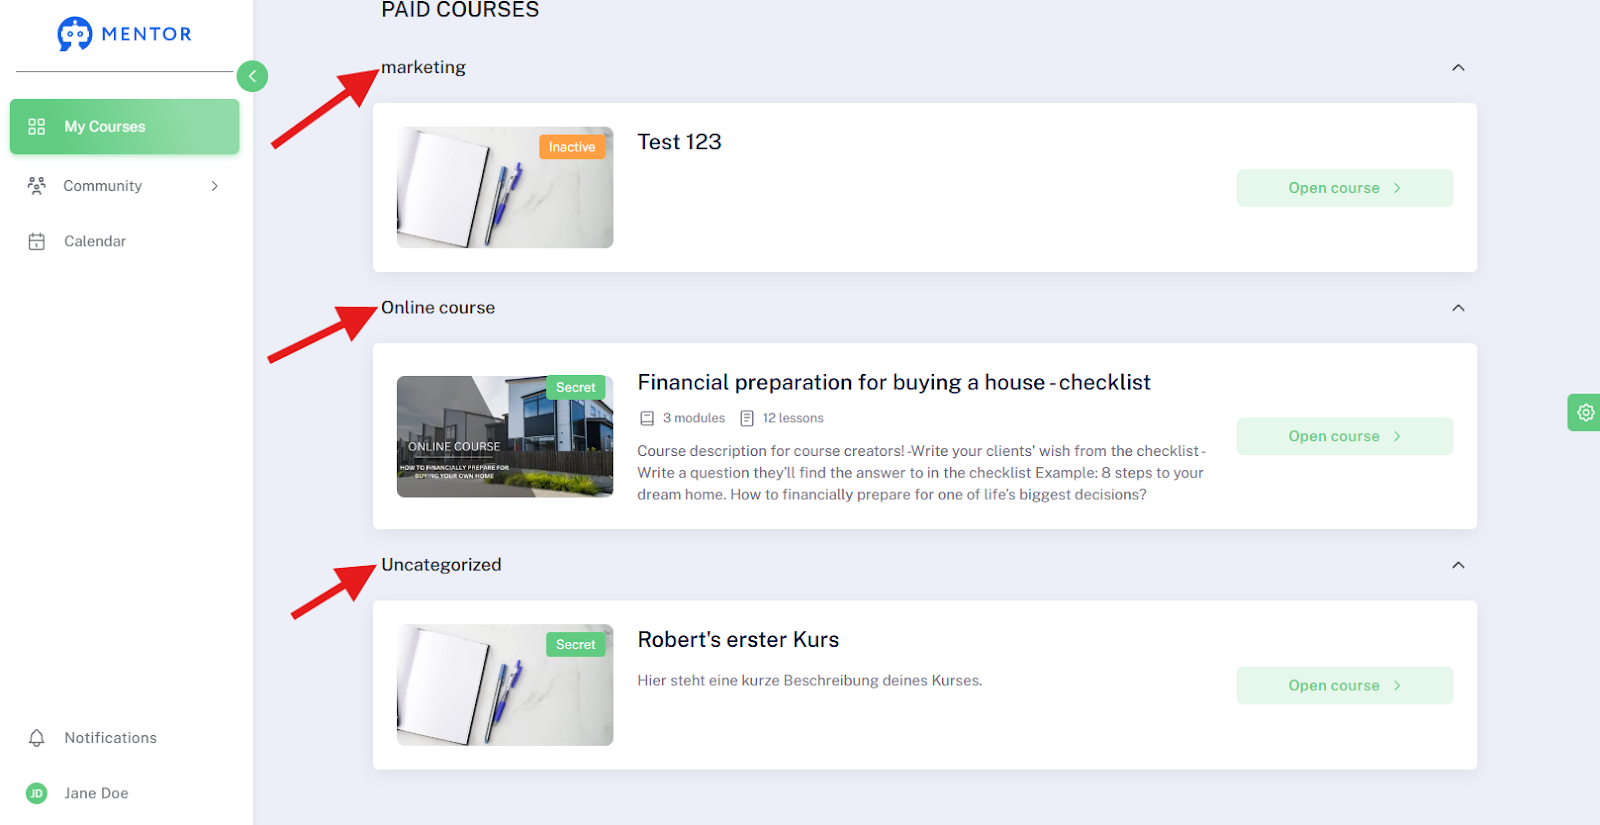Collapse the Online course category section
This screenshot has width=1600, height=825.
pyautogui.click(x=1458, y=308)
